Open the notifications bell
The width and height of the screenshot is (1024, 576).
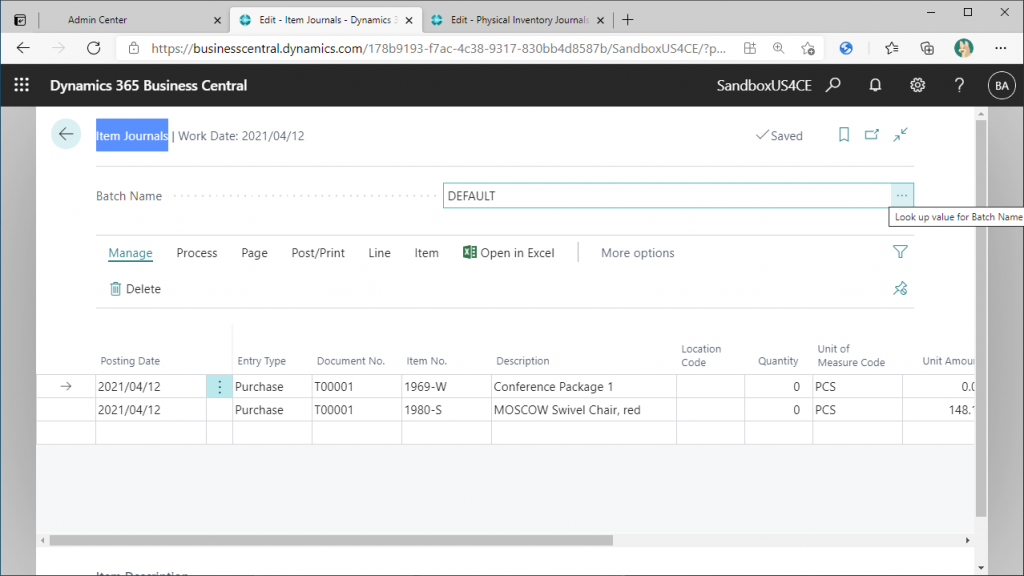coord(875,85)
